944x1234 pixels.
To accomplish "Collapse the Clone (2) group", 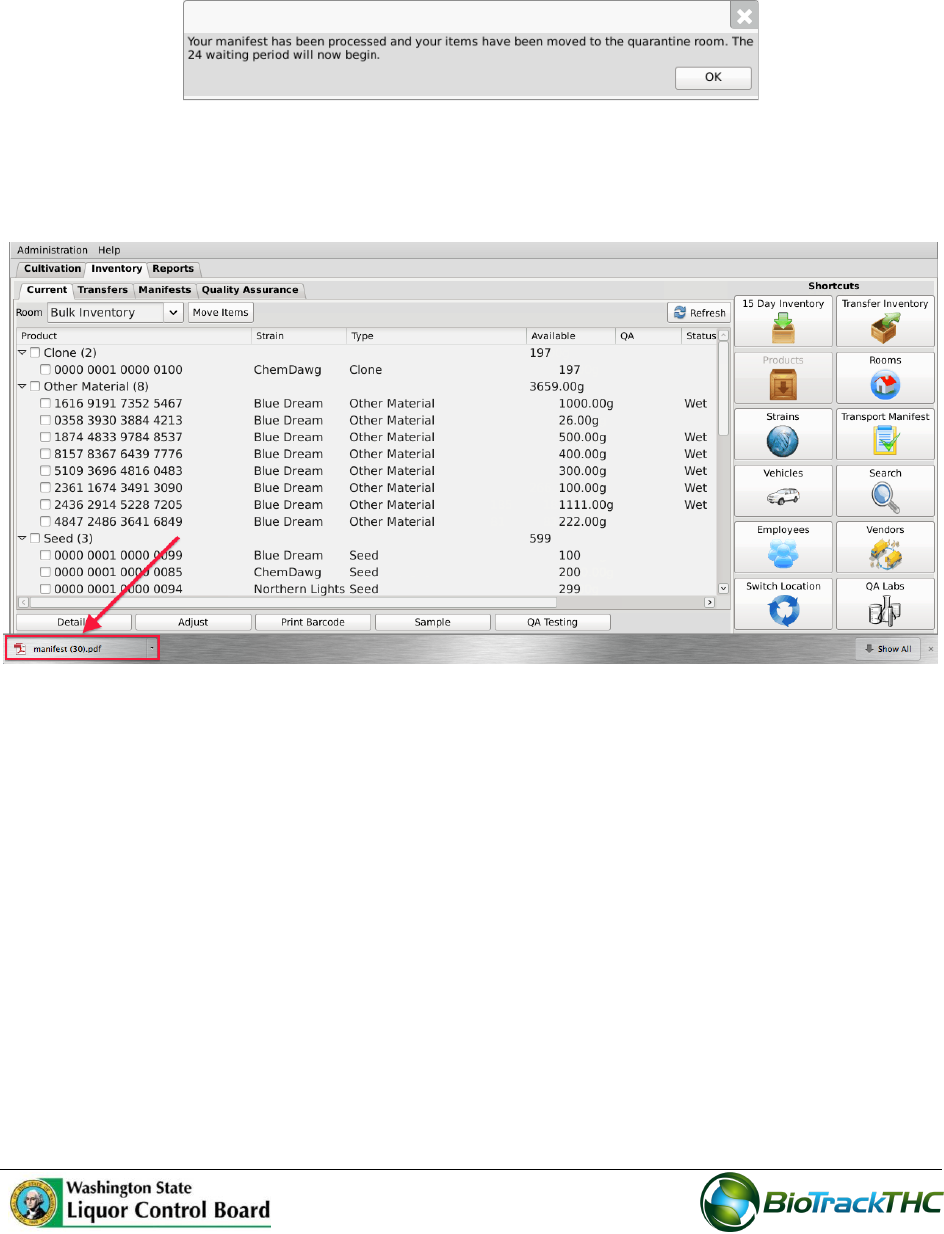I will pyautogui.click(x=22, y=353).
